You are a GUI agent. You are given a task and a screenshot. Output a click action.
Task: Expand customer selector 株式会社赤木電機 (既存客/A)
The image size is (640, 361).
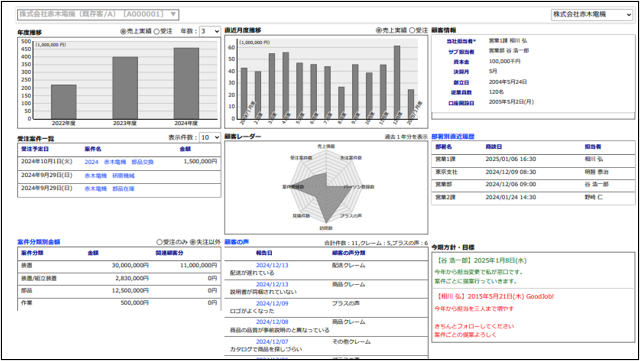pos(98,14)
